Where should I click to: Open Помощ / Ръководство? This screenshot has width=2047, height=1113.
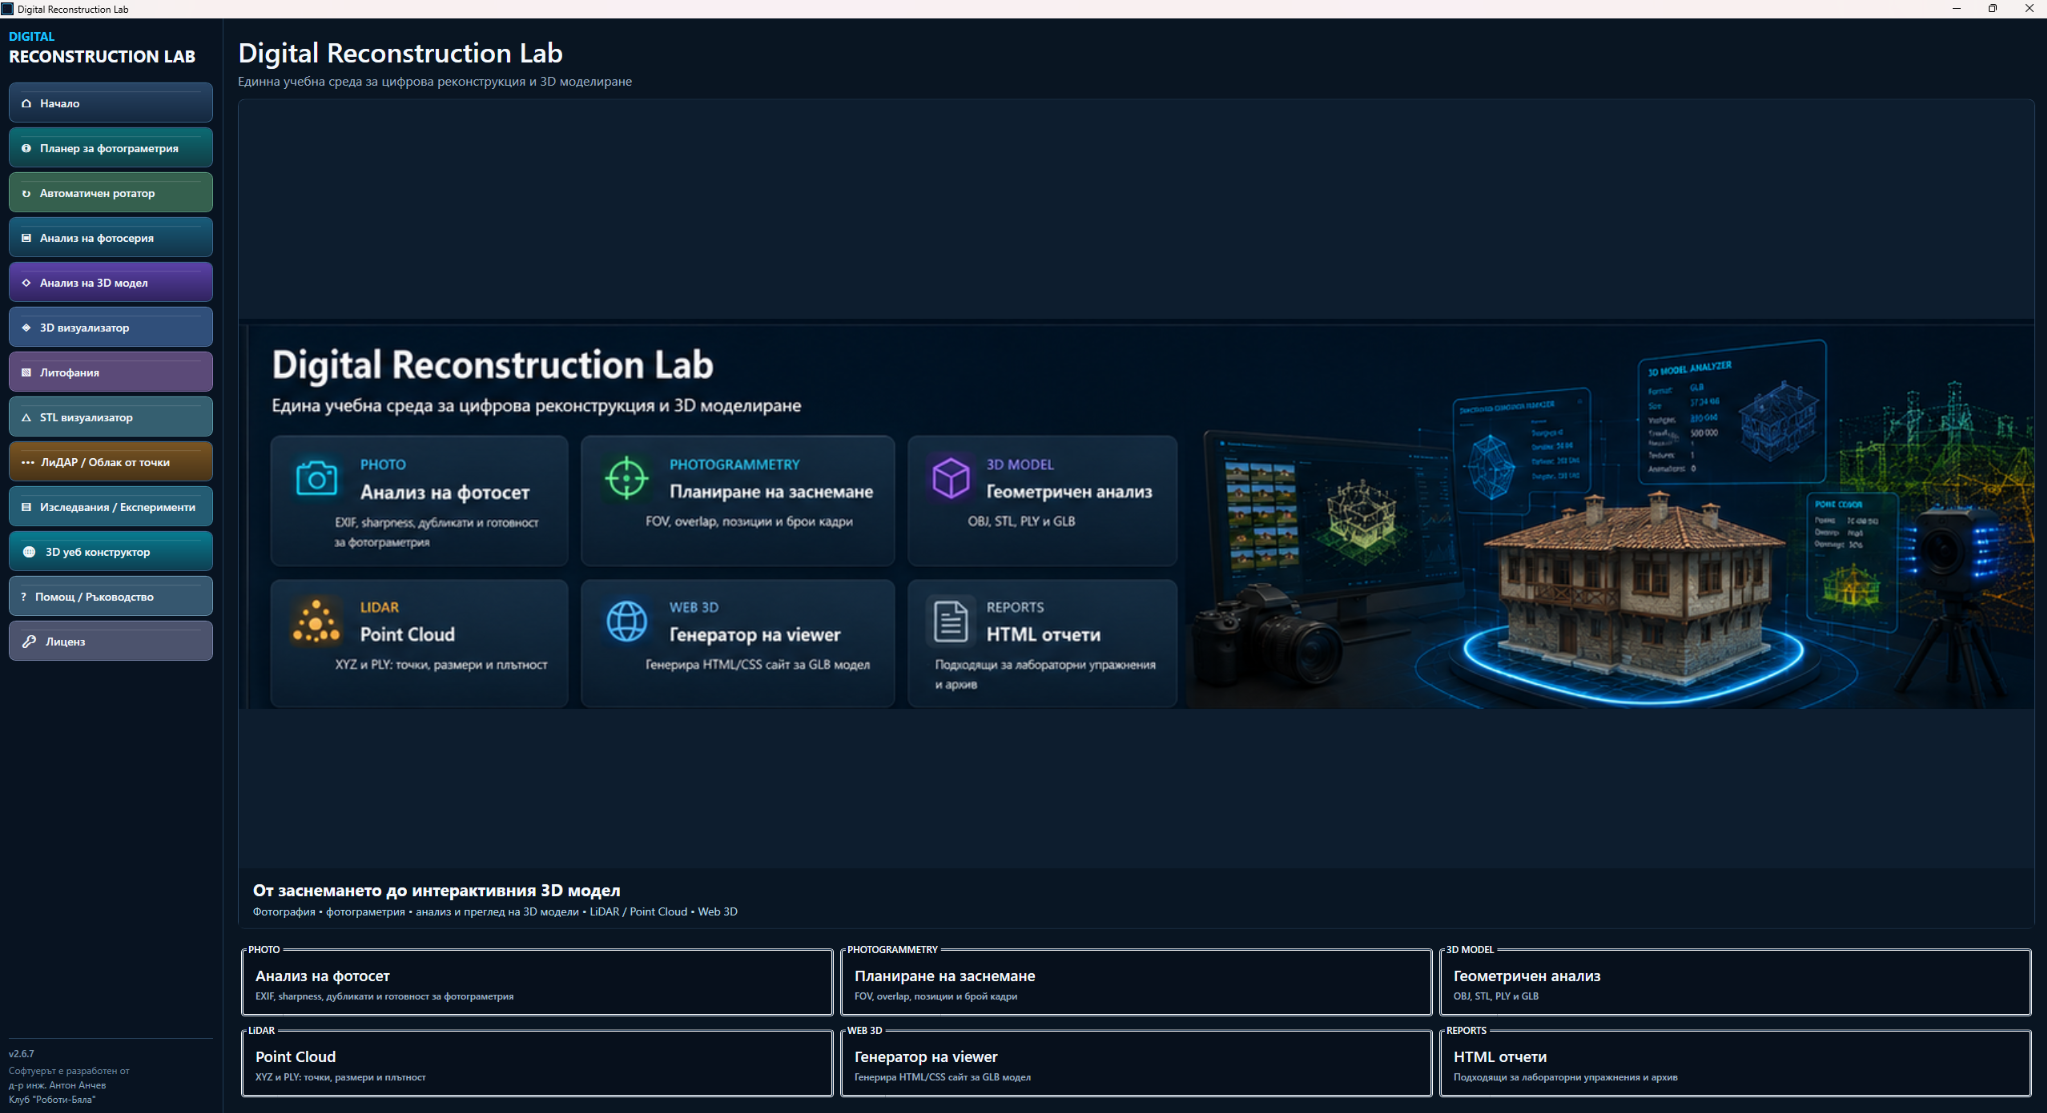111,597
